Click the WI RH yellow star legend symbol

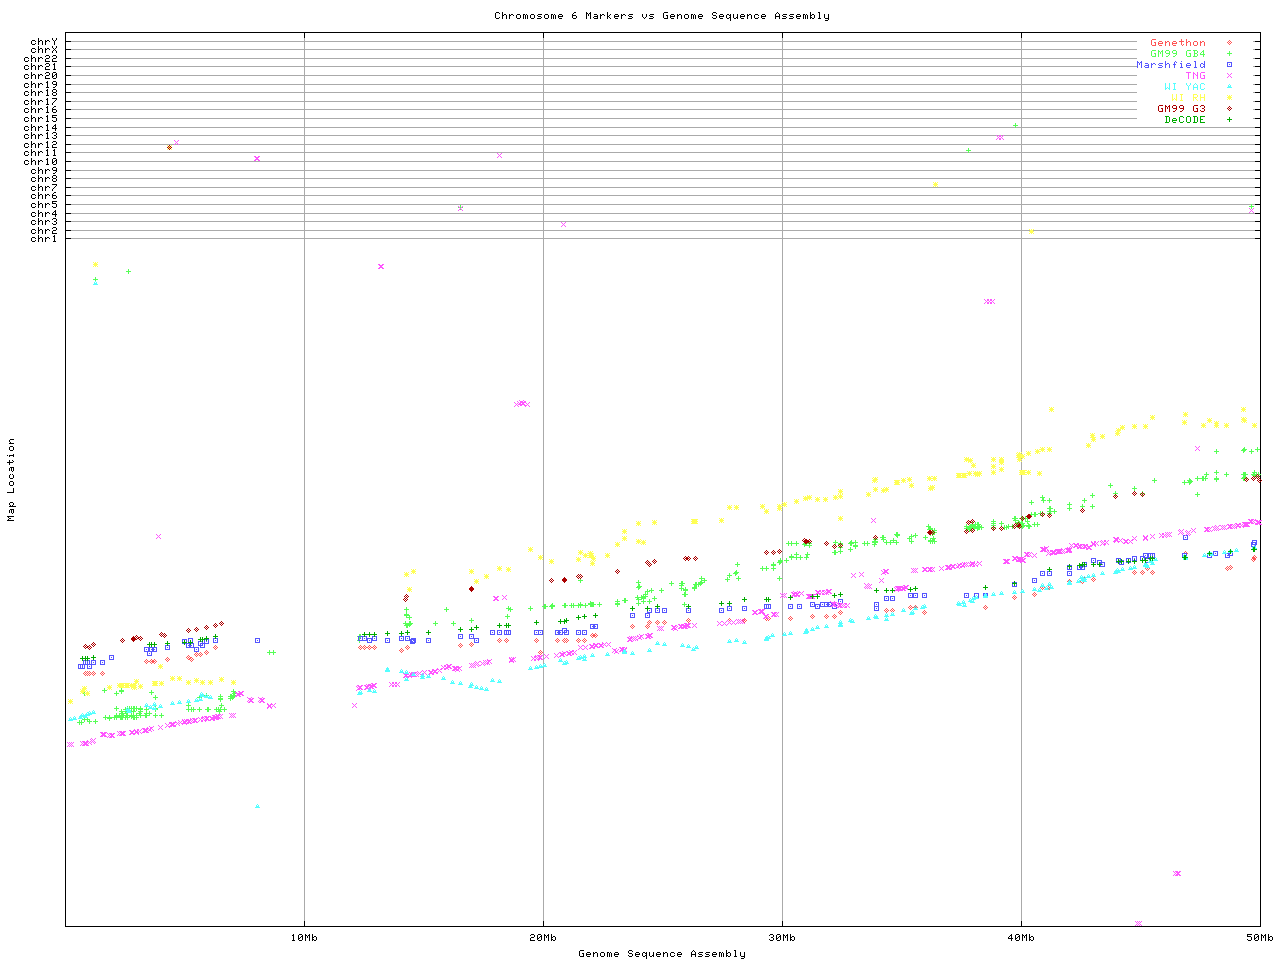tap(1229, 98)
